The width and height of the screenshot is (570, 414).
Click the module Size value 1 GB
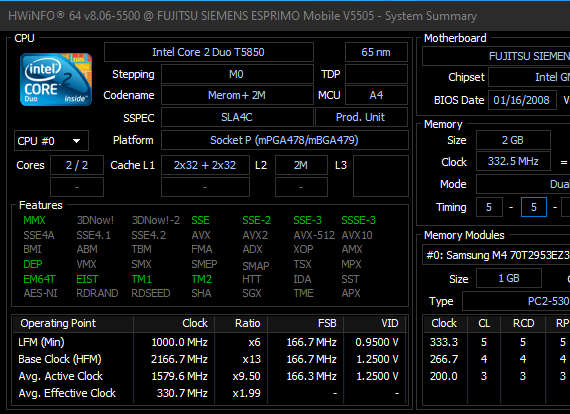click(x=509, y=278)
